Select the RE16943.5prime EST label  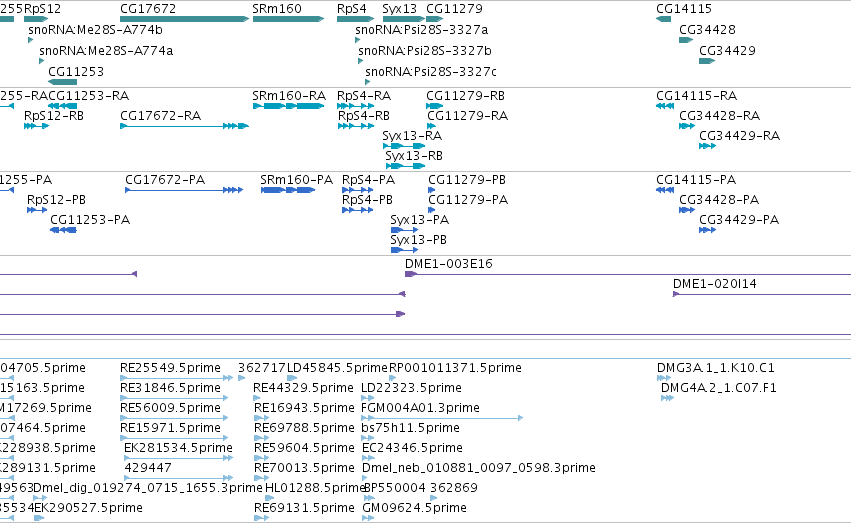(304, 408)
